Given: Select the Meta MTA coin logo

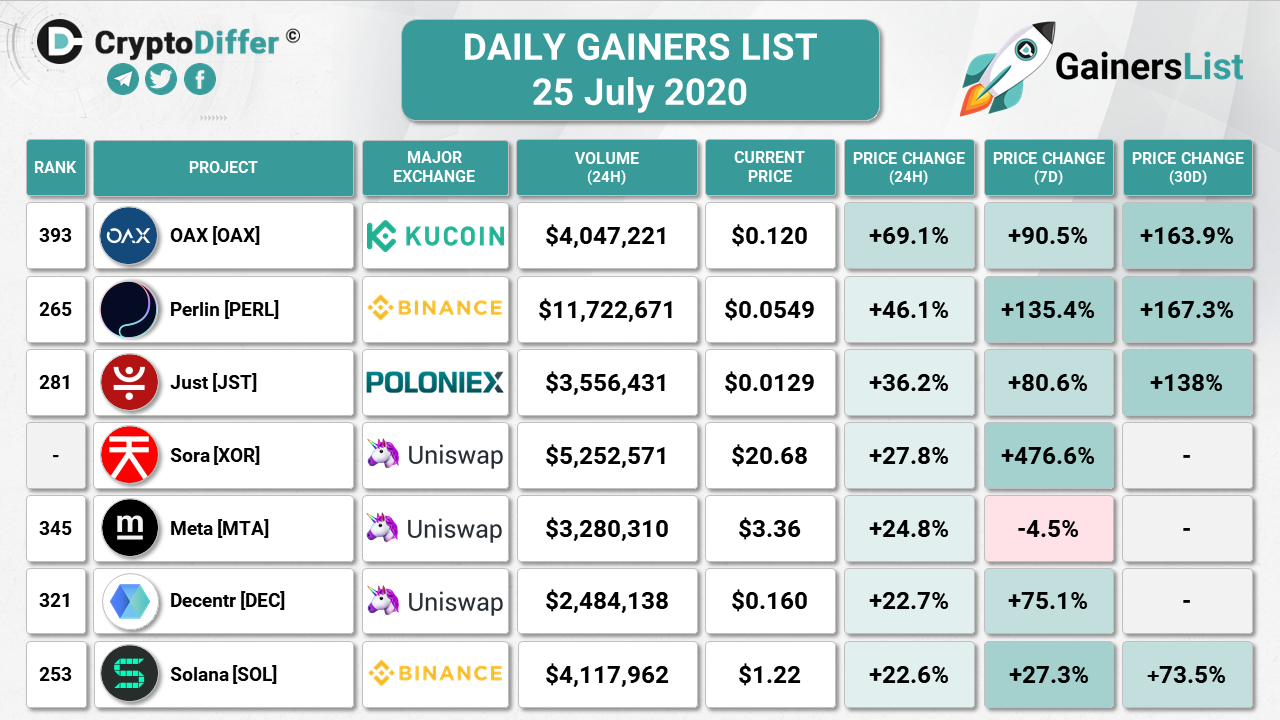Looking at the screenshot, I should point(129,528).
